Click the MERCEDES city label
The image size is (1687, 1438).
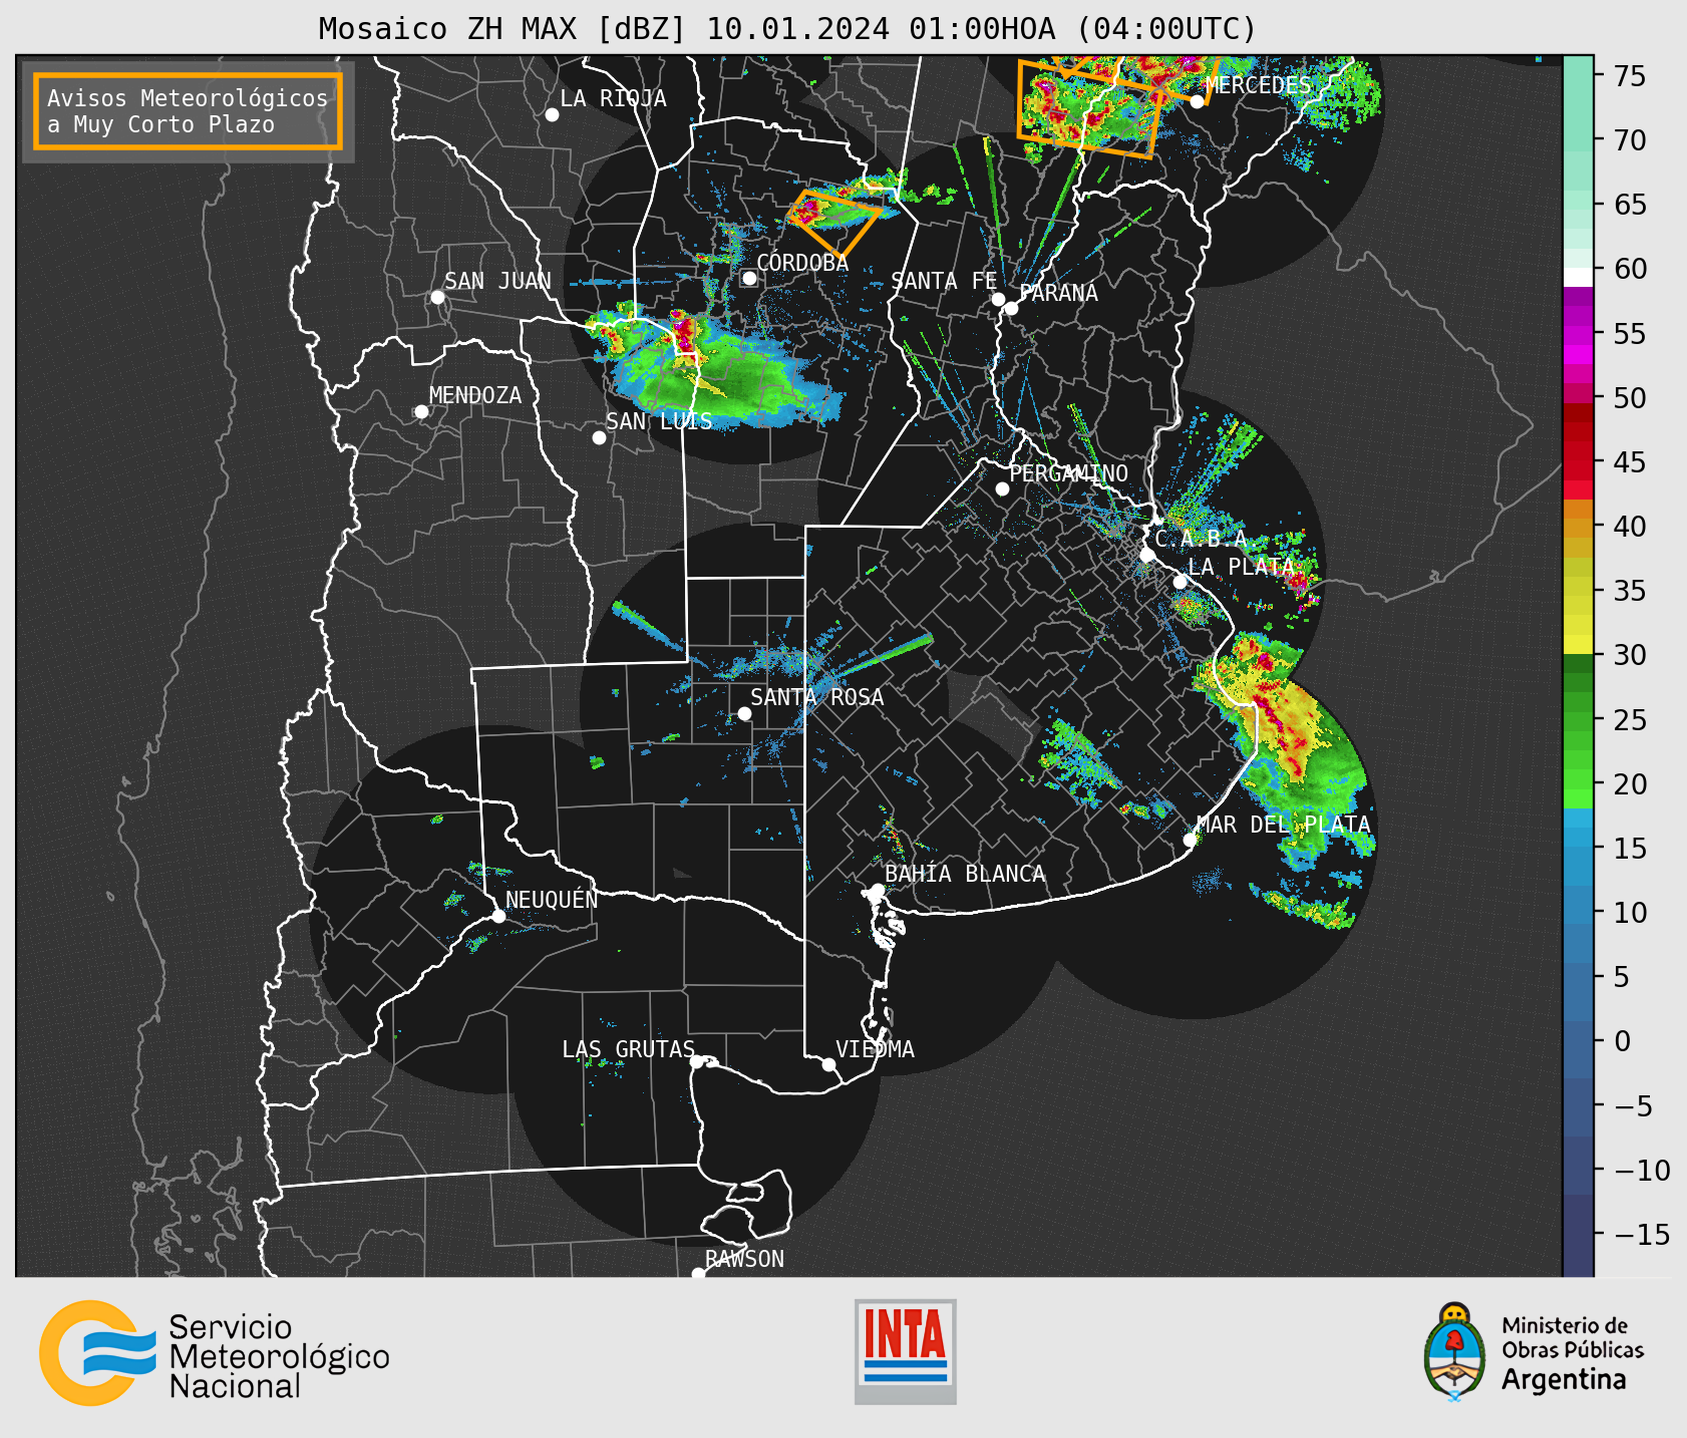[x=1258, y=85]
